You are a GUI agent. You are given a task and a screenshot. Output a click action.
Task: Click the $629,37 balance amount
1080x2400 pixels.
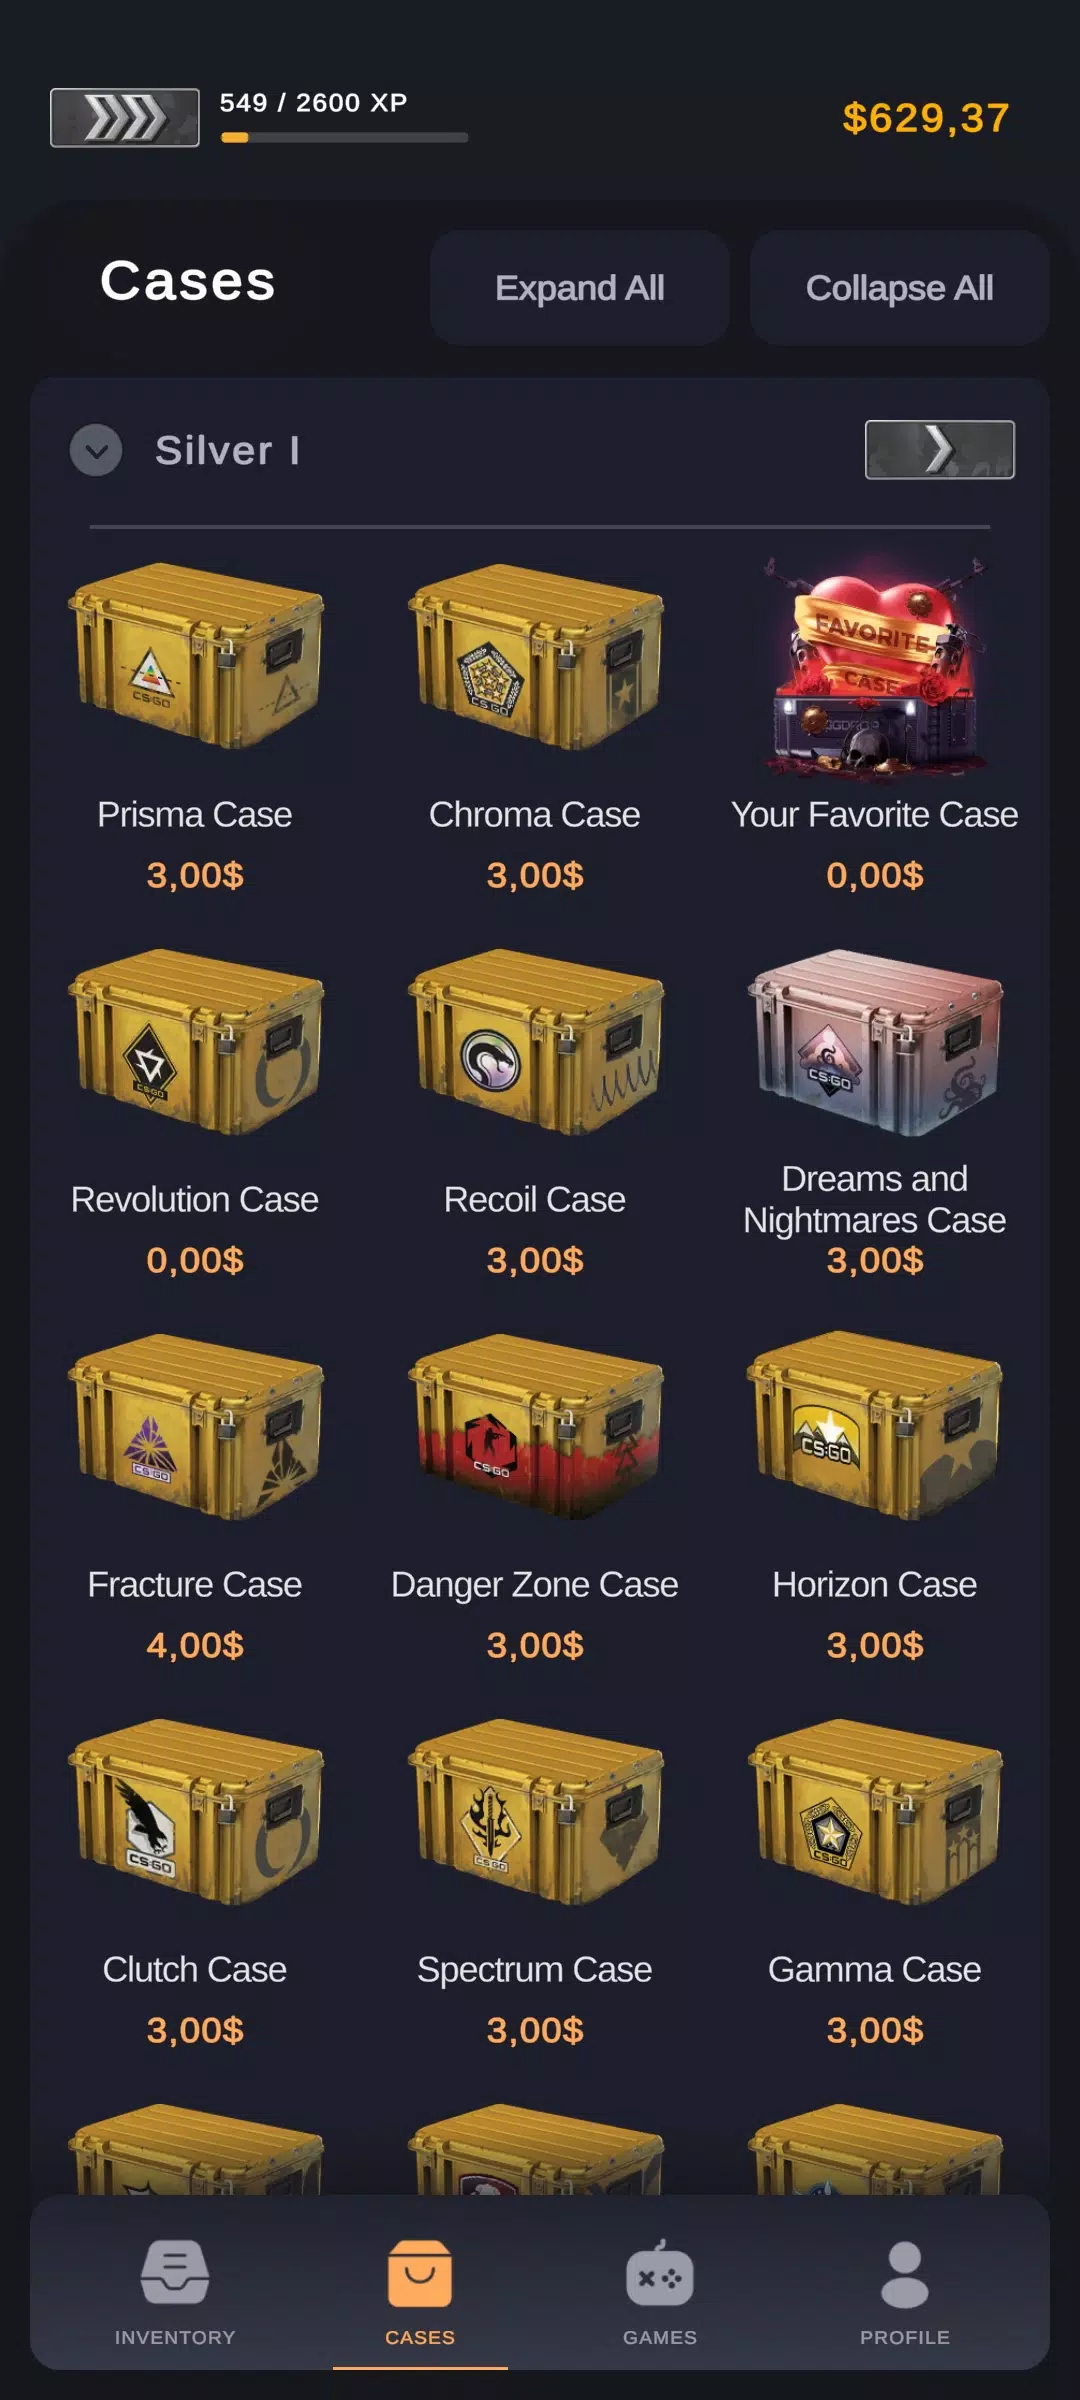click(926, 118)
